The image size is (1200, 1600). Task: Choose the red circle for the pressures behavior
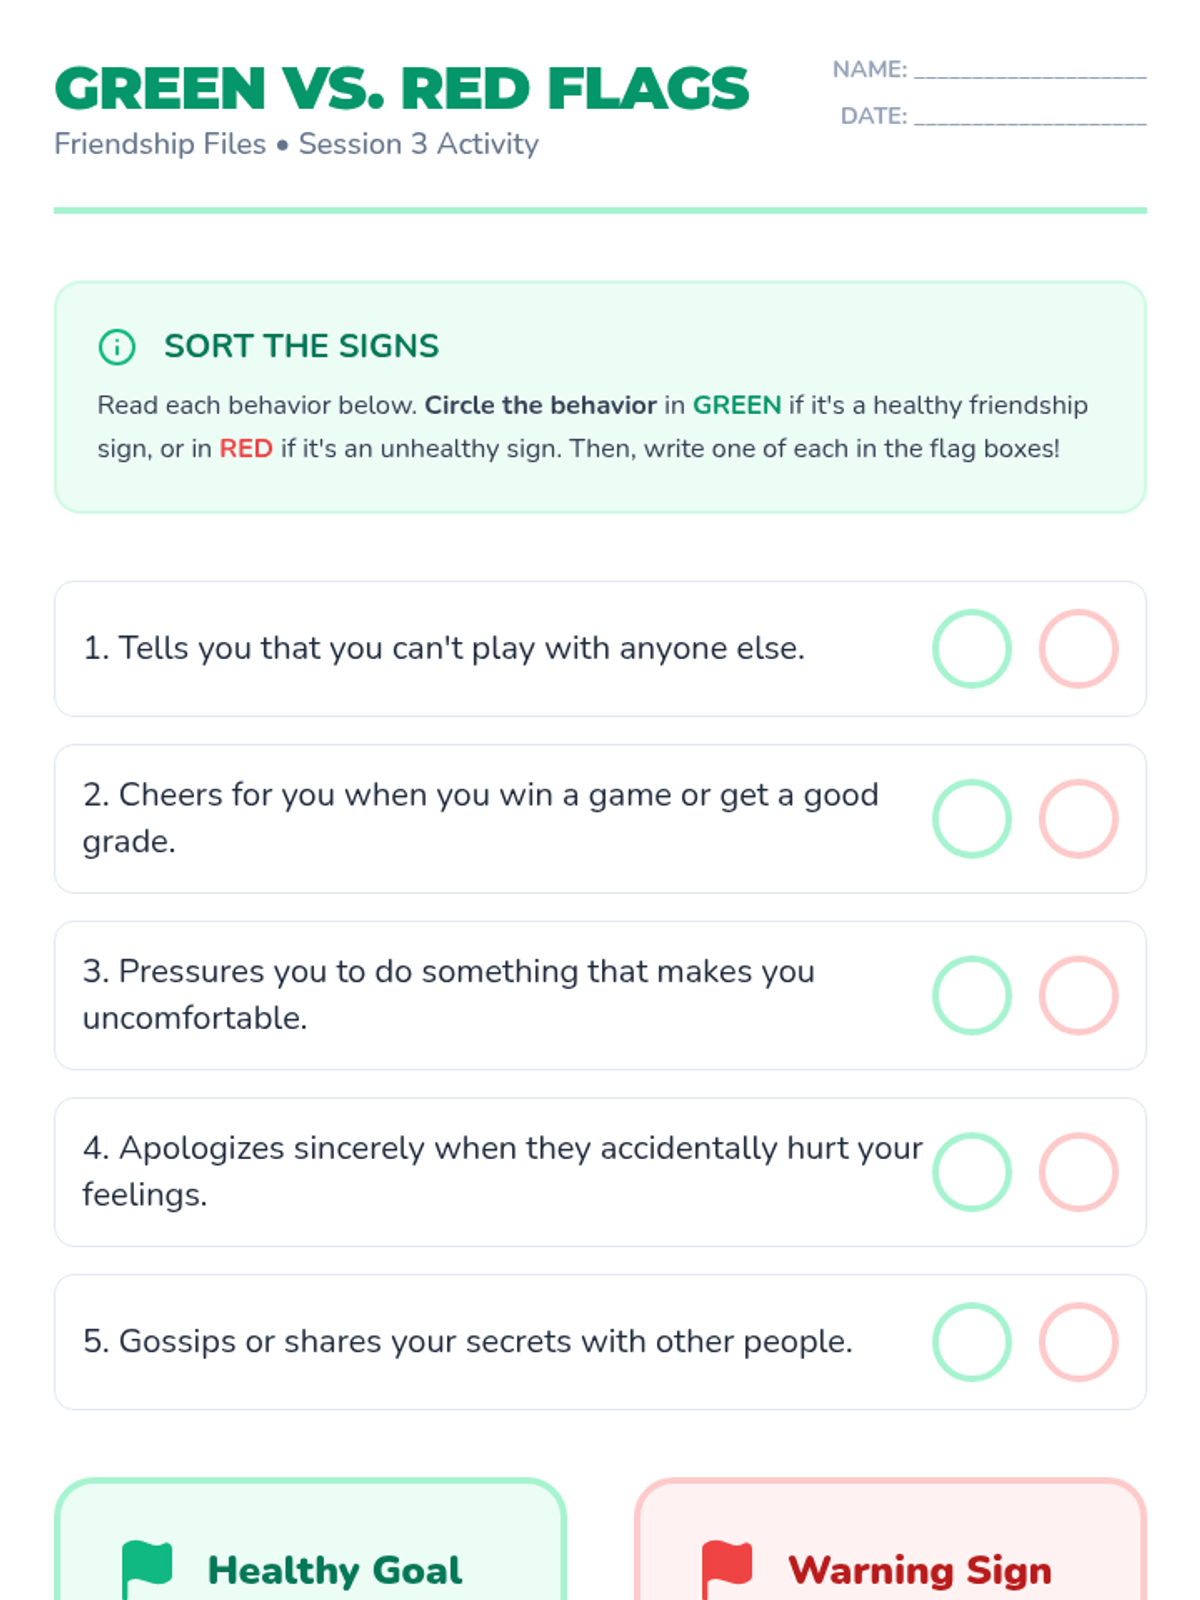point(1078,995)
